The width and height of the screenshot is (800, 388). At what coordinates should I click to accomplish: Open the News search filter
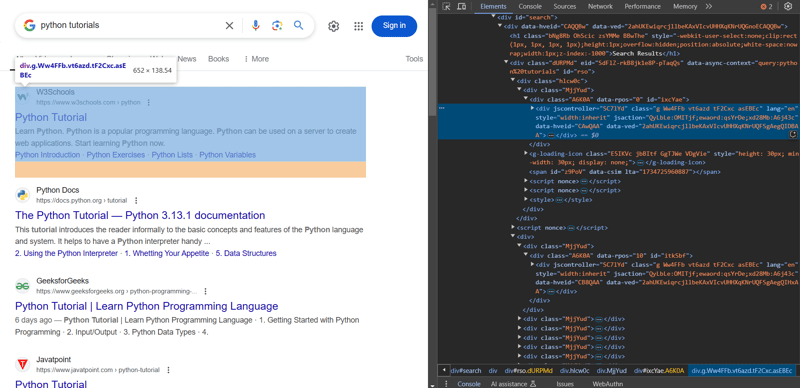point(187,59)
